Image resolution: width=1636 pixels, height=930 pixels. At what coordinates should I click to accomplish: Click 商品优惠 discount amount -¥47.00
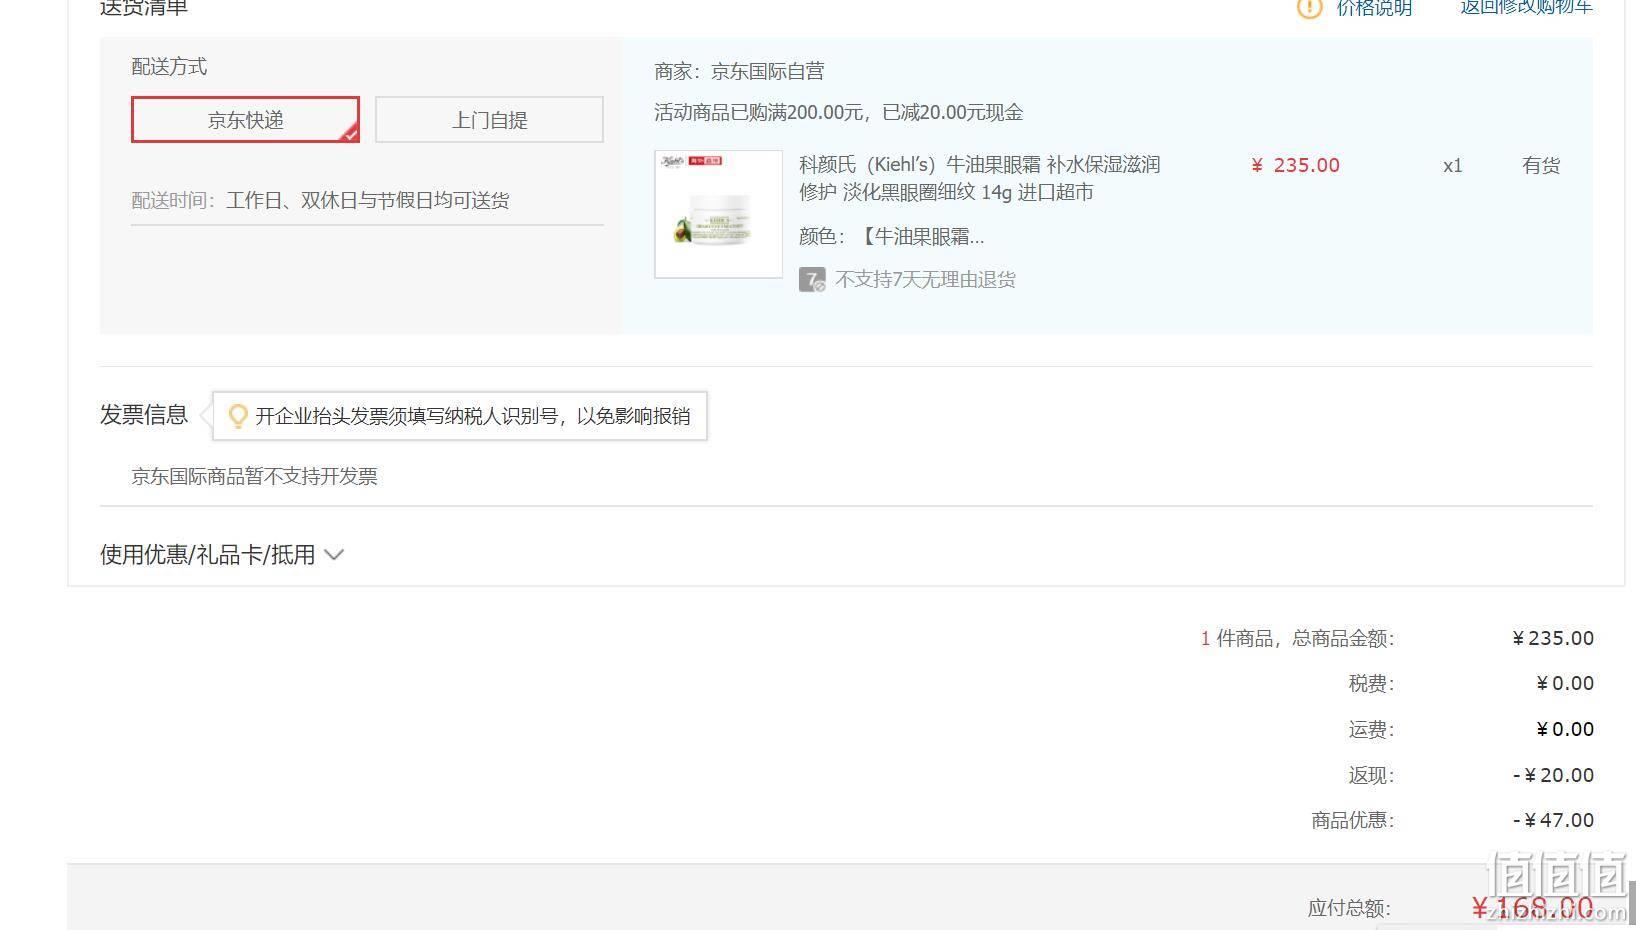[x=1554, y=820]
